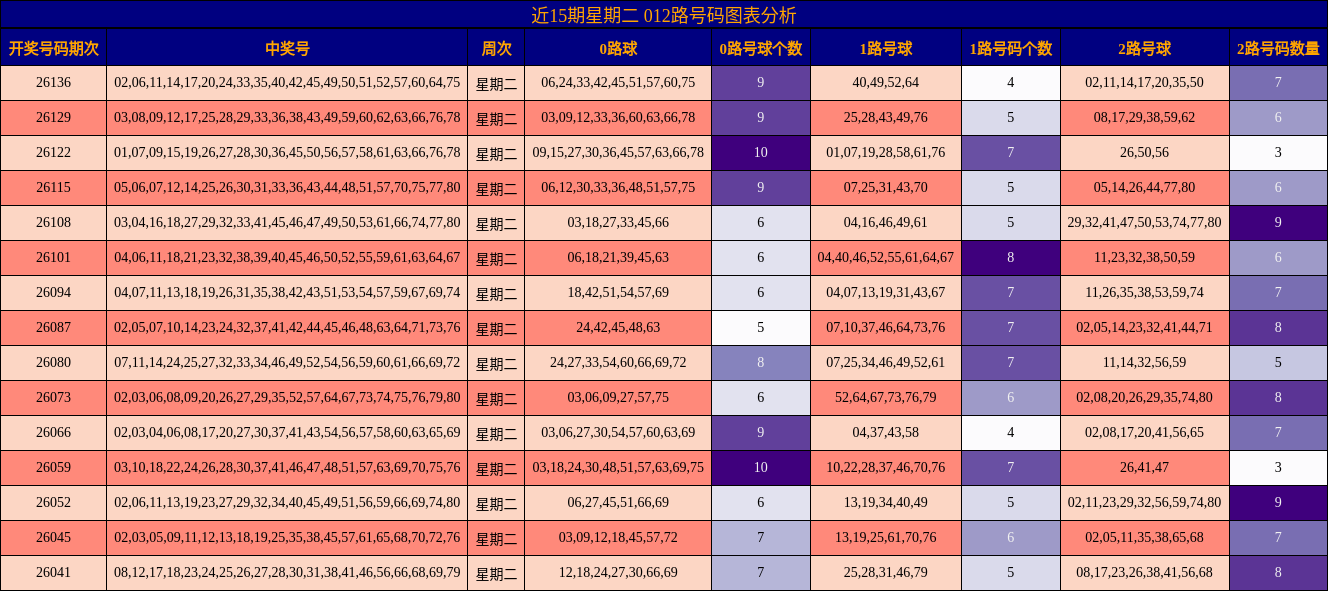Screen dimensions: 1328x591
Task: Click winning numbers starting 03,08,09,12,17,25
Action: pyautogui.click(x=287, y=118)
